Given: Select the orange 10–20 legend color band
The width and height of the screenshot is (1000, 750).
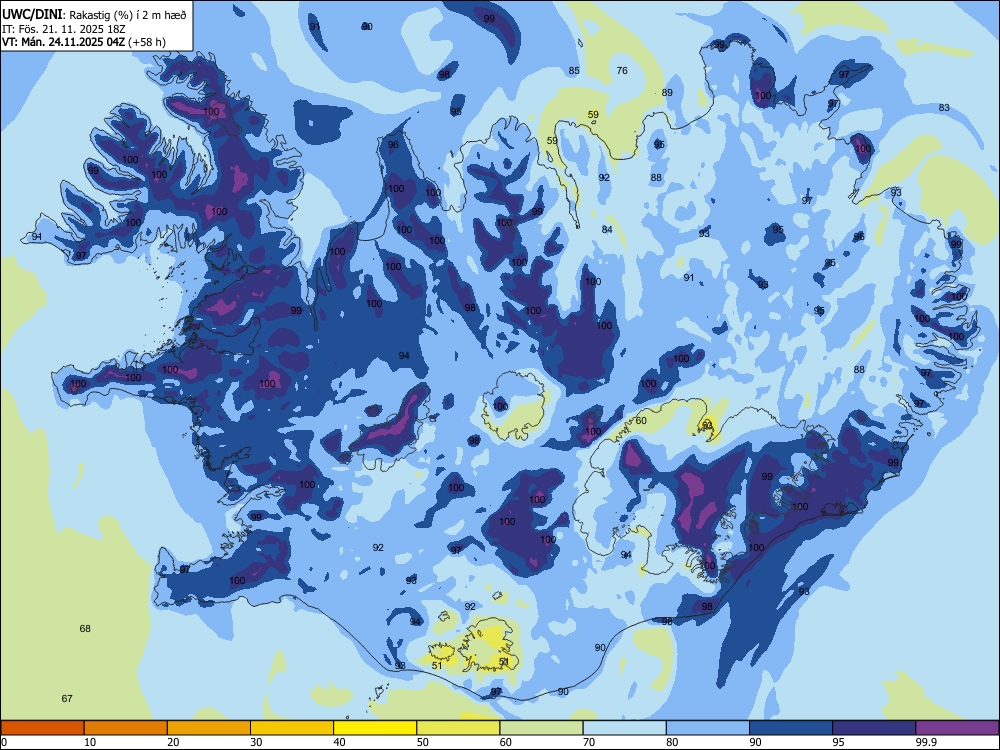Looking at the screenshot, I should pyautogui.click(x=126, y=728).
